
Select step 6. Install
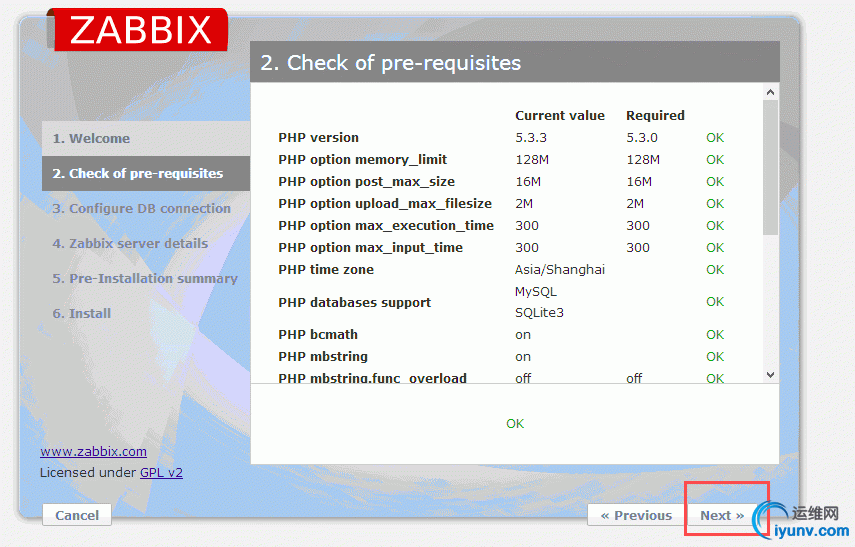pyautogui.click(x=82, y=314)
